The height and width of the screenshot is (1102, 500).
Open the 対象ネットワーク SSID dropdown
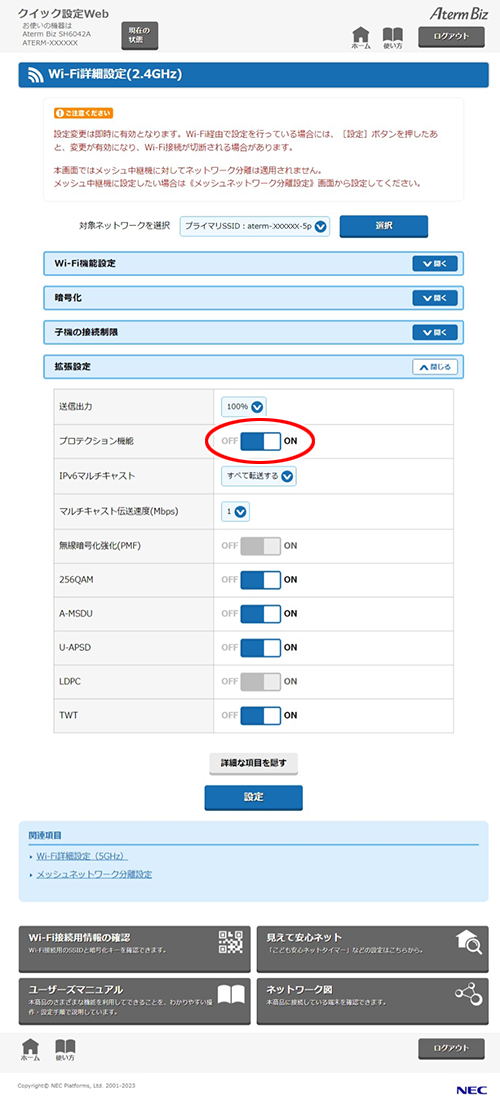pyautogui.click(x=255, y=226)
